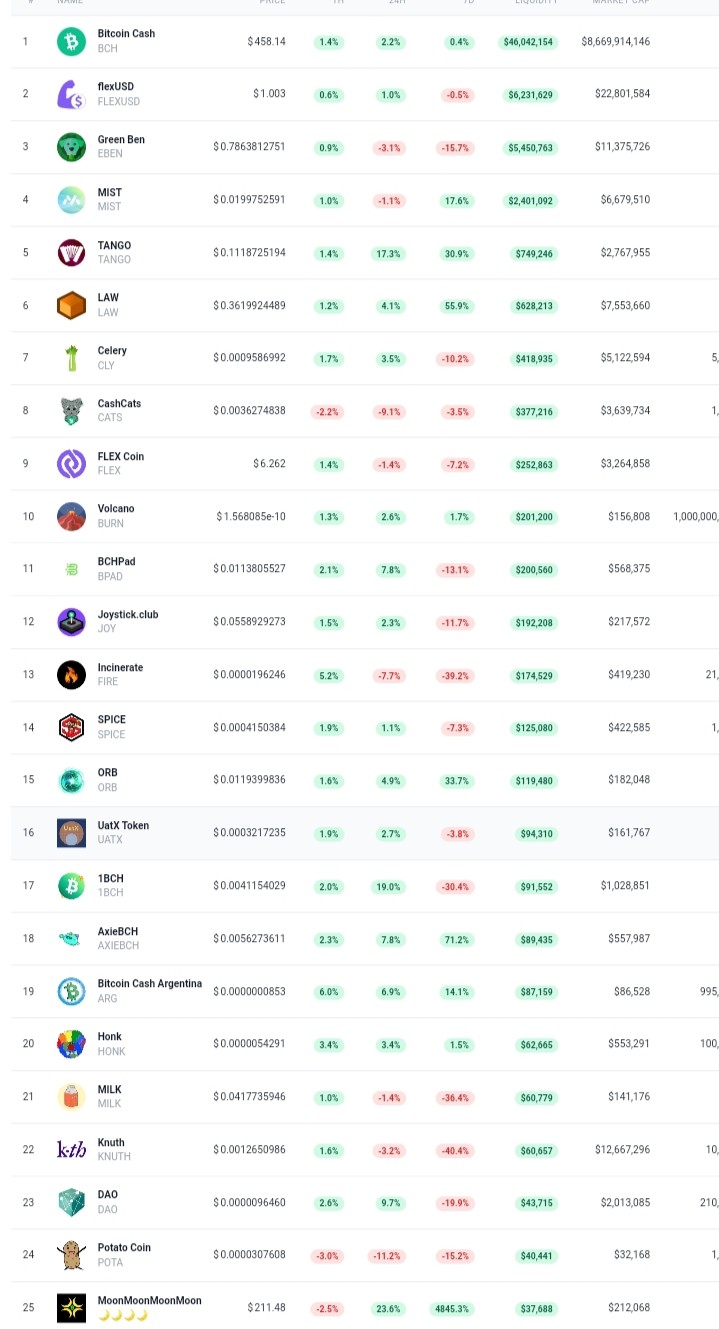Viewport: 719px width, 1329px height.
Task: Select the CashCats cat icon
Action: [x=71, y=411]
